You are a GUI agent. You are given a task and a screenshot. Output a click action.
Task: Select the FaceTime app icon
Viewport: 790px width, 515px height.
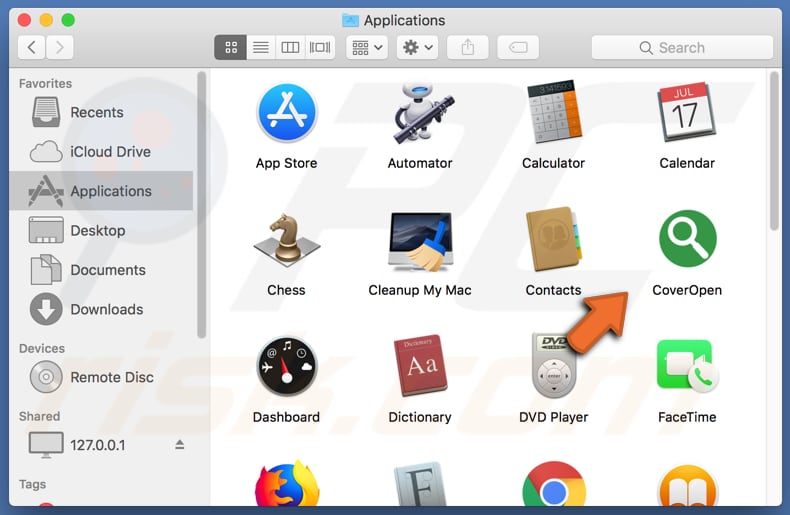(687, 365)
